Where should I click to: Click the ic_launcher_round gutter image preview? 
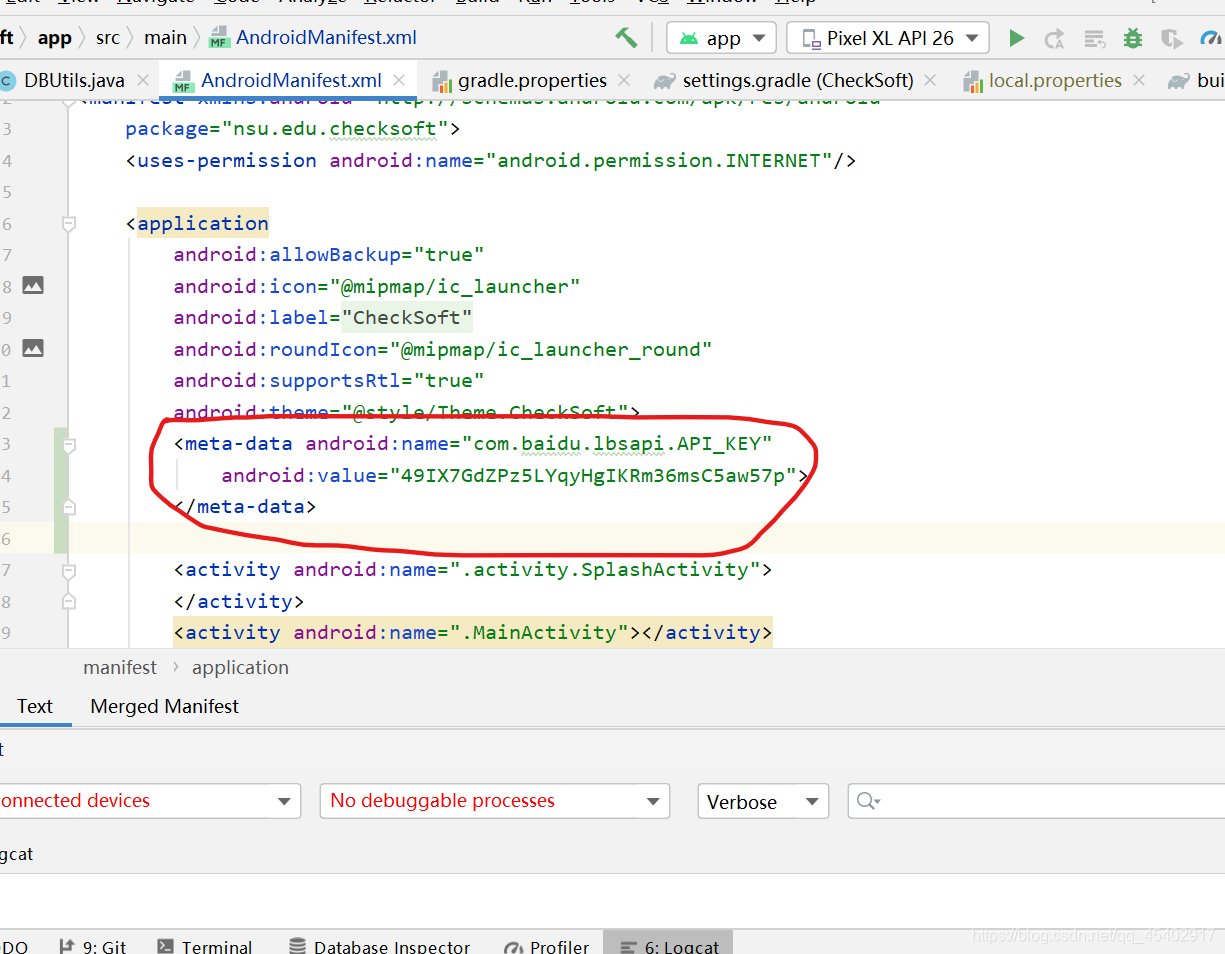pyautogui.click(x=33, y=349)
